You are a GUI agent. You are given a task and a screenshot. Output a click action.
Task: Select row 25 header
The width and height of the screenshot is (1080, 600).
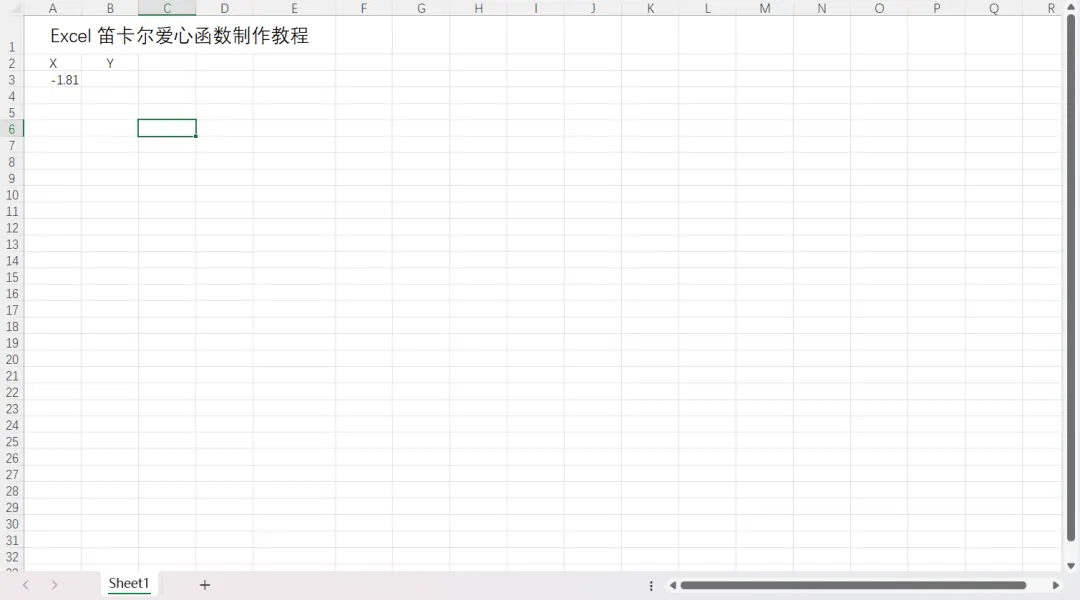coord(12,442)
